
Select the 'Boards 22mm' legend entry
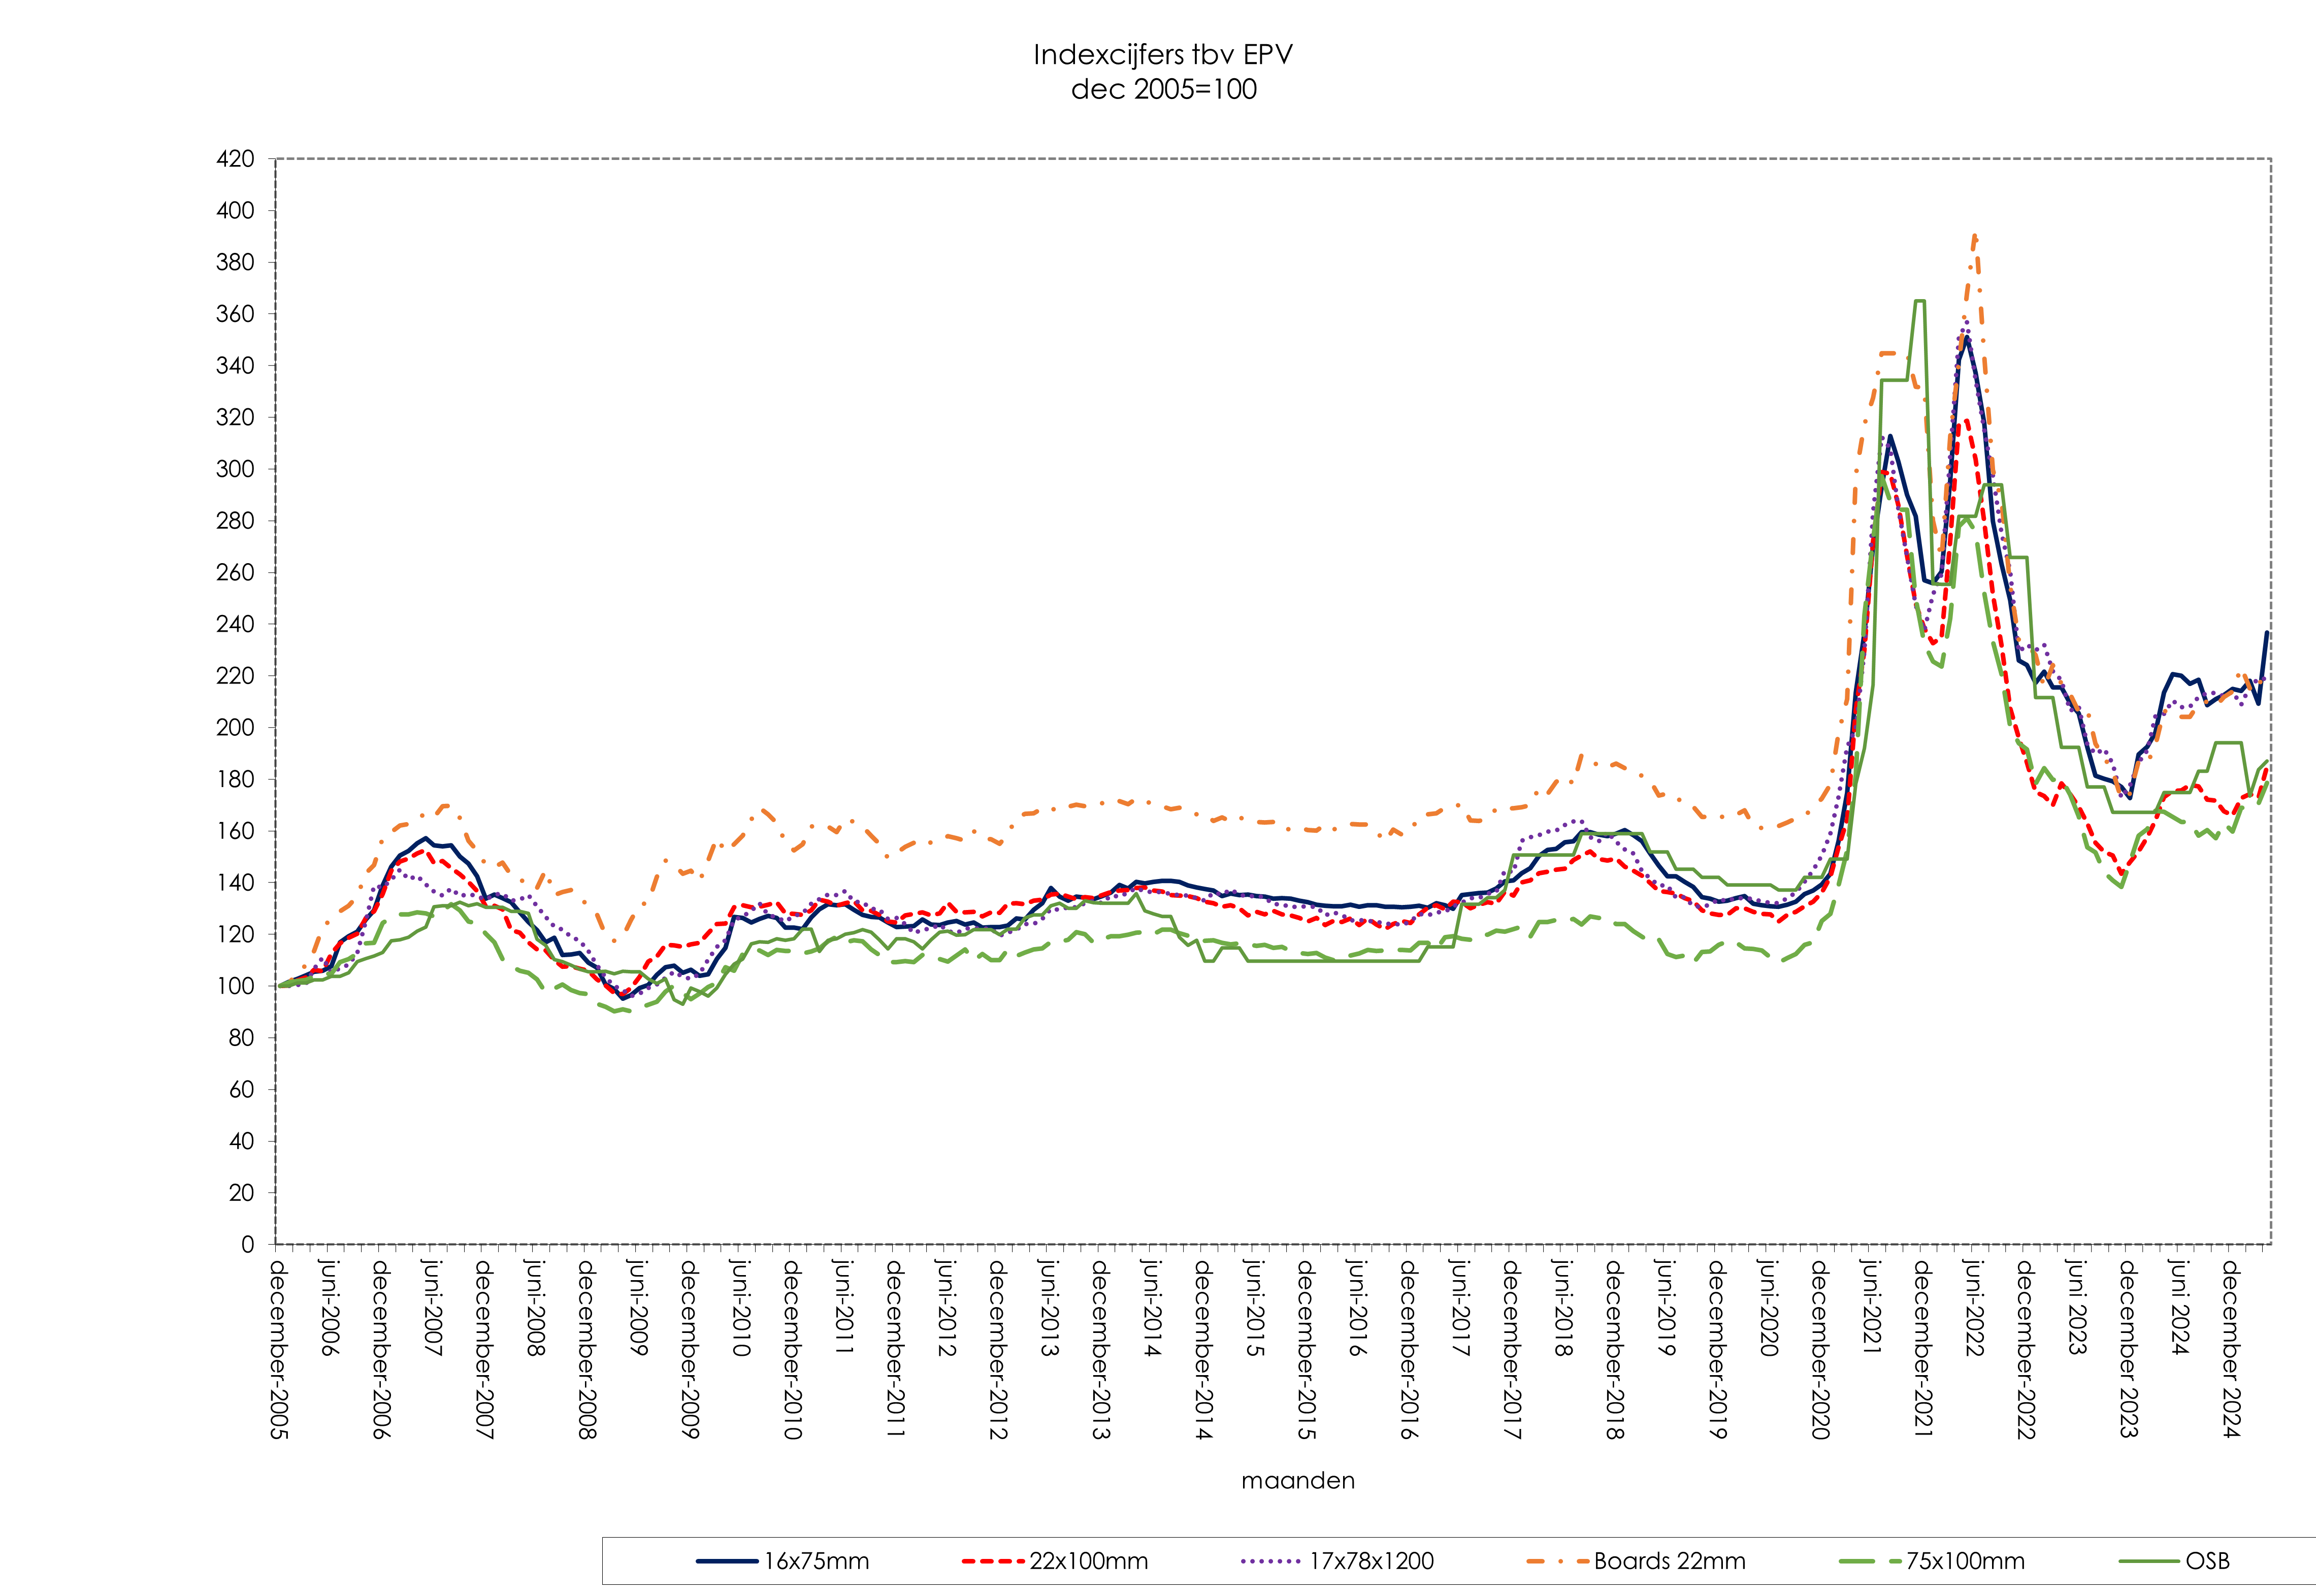1636,1561
